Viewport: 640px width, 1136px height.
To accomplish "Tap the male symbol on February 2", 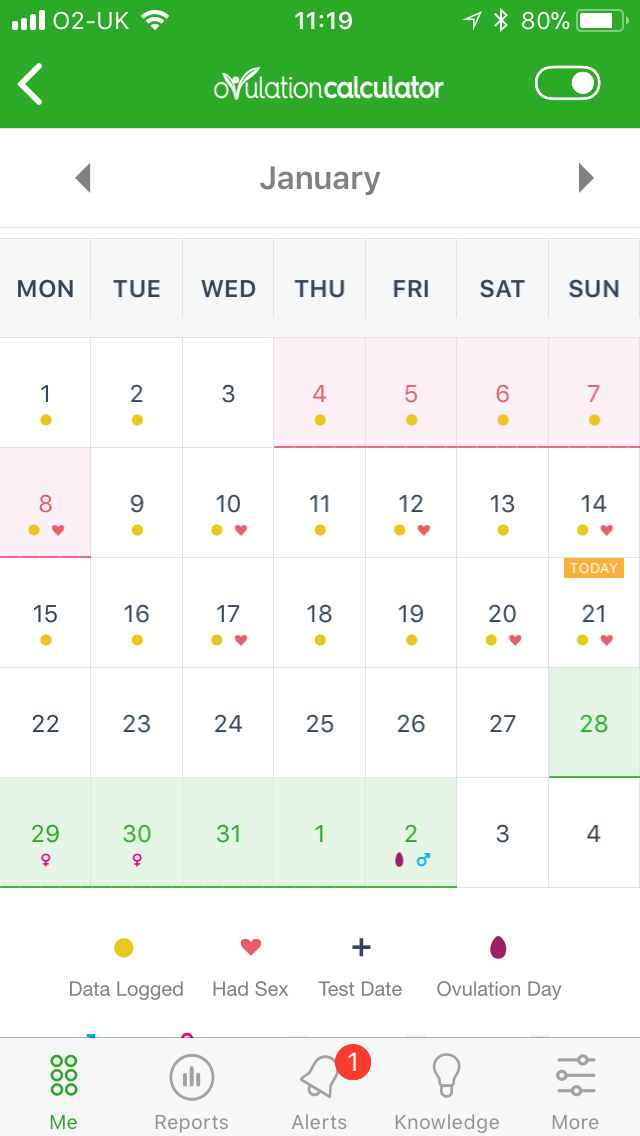I will point(424,860).
